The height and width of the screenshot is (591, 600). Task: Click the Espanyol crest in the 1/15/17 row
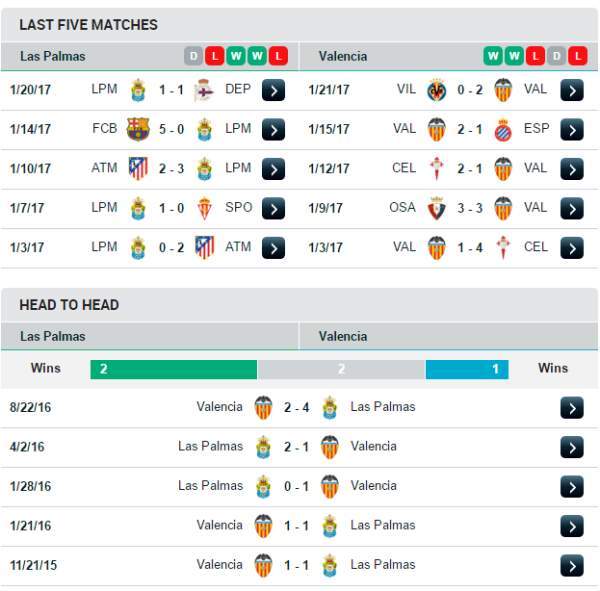[503, 130]
